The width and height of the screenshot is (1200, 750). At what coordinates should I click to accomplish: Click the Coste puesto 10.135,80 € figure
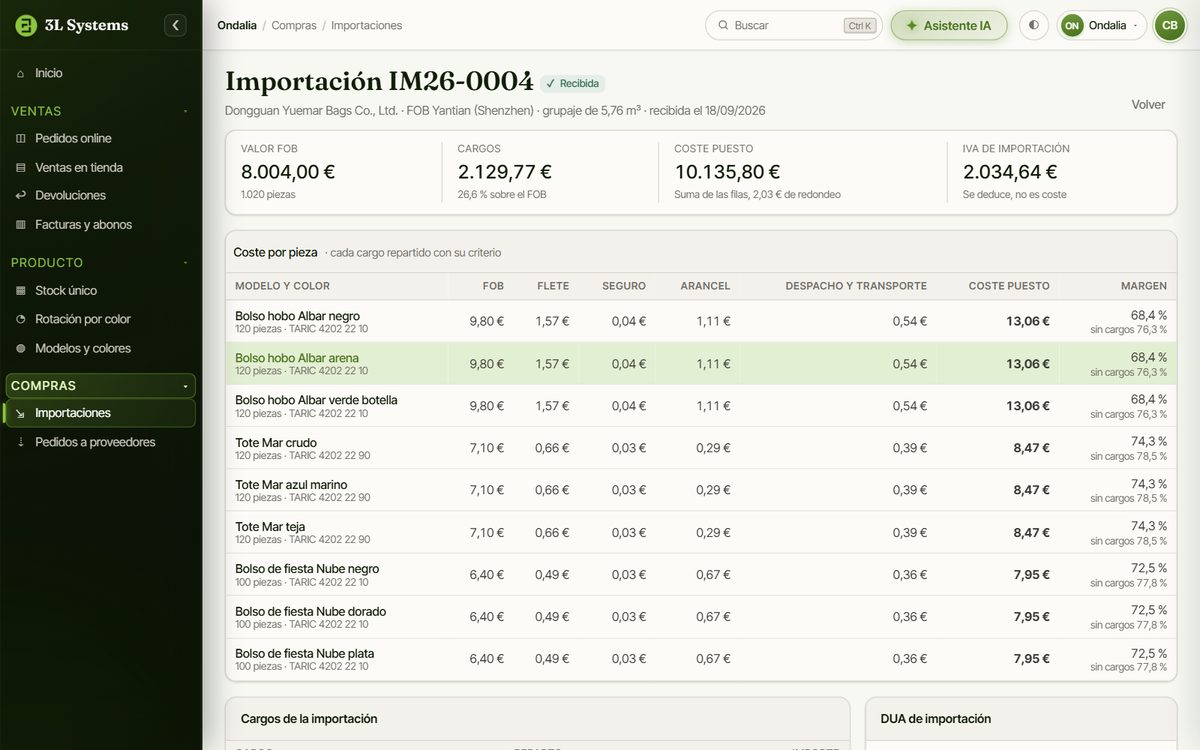pos(727,172)
